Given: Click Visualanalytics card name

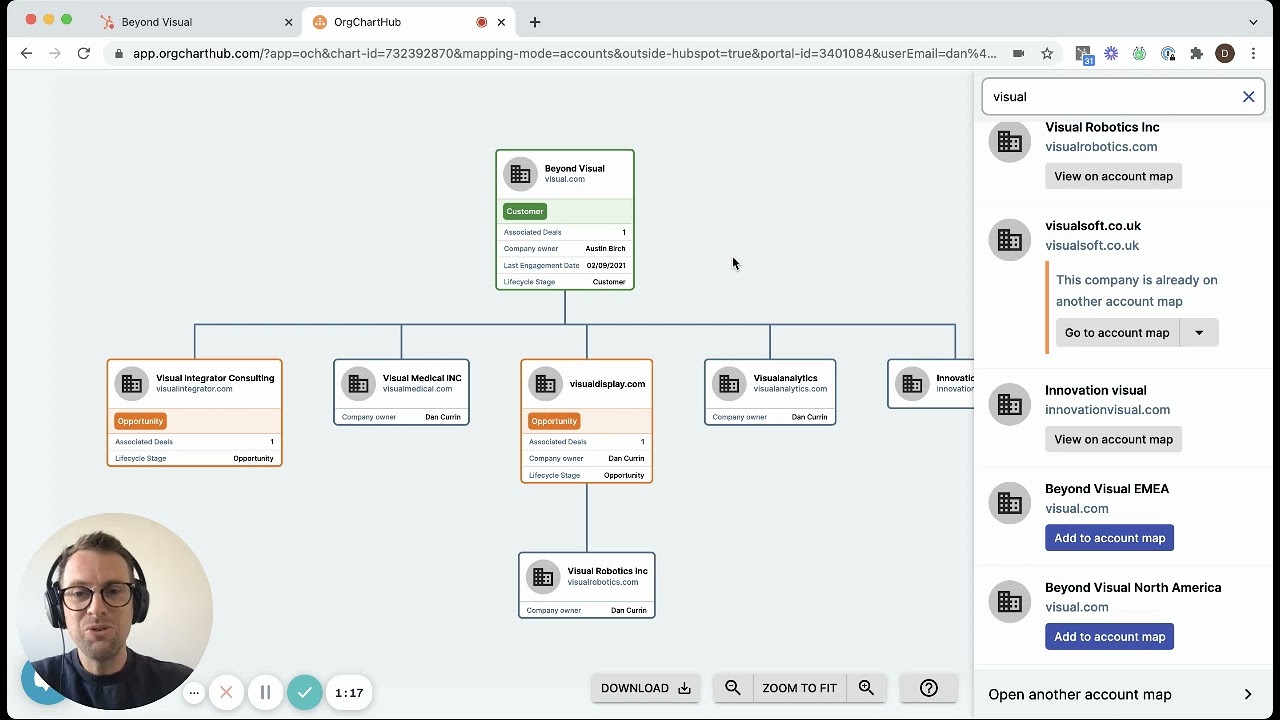Looking at the screenshot, I should [x=785, y=378].
